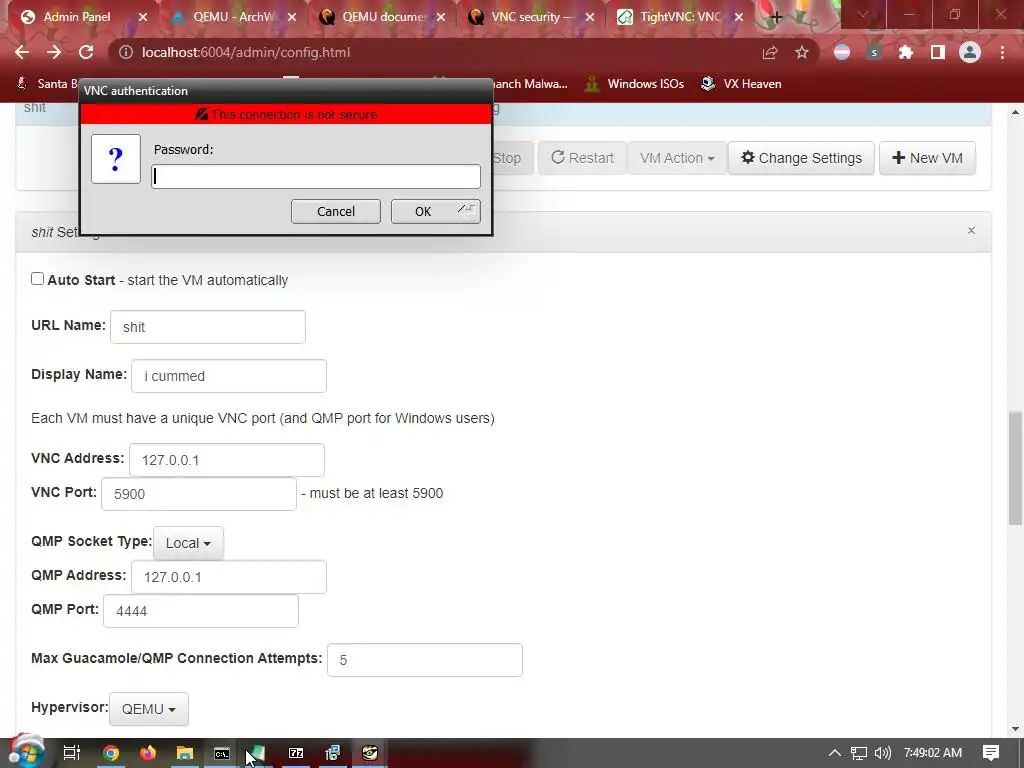
Task: Open the VX Heaven bookmark
Action: click(741, 84)
